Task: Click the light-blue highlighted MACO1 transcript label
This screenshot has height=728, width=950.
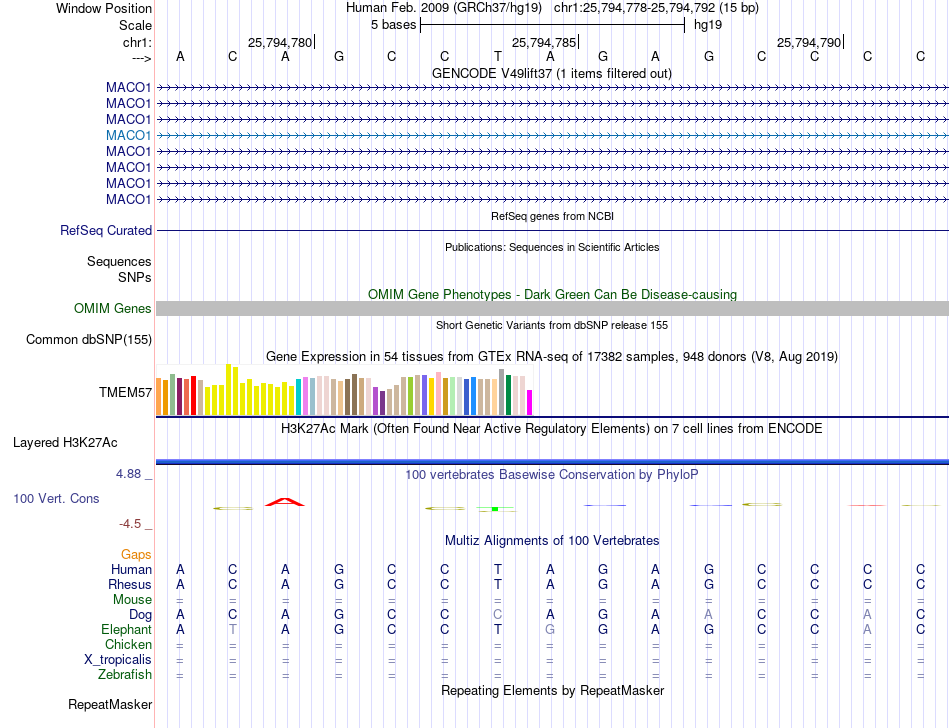Action: [x=128, y=136]
